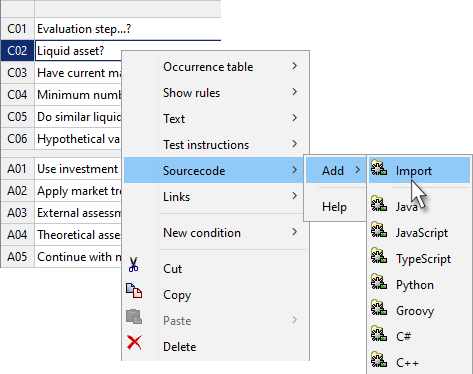Choose Groovy in the Add submenu
Viewport: 473px width, 374px height.
(419, 310)
